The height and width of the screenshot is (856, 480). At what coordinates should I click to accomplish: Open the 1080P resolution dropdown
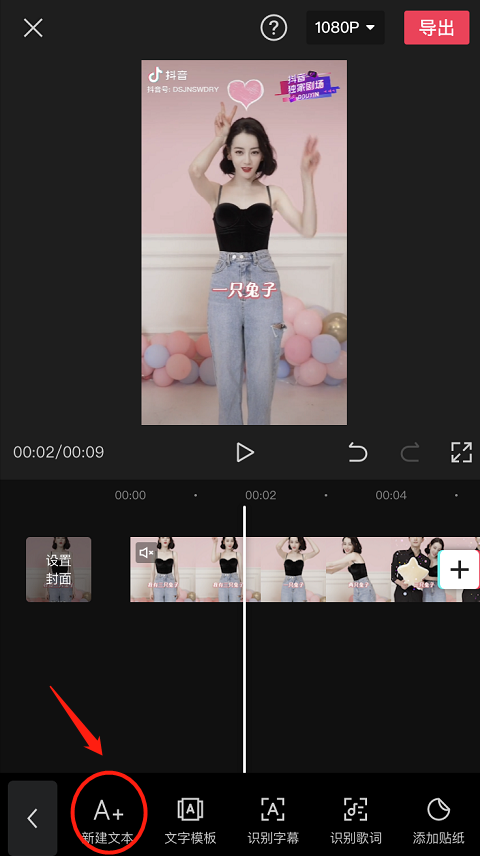345,27
